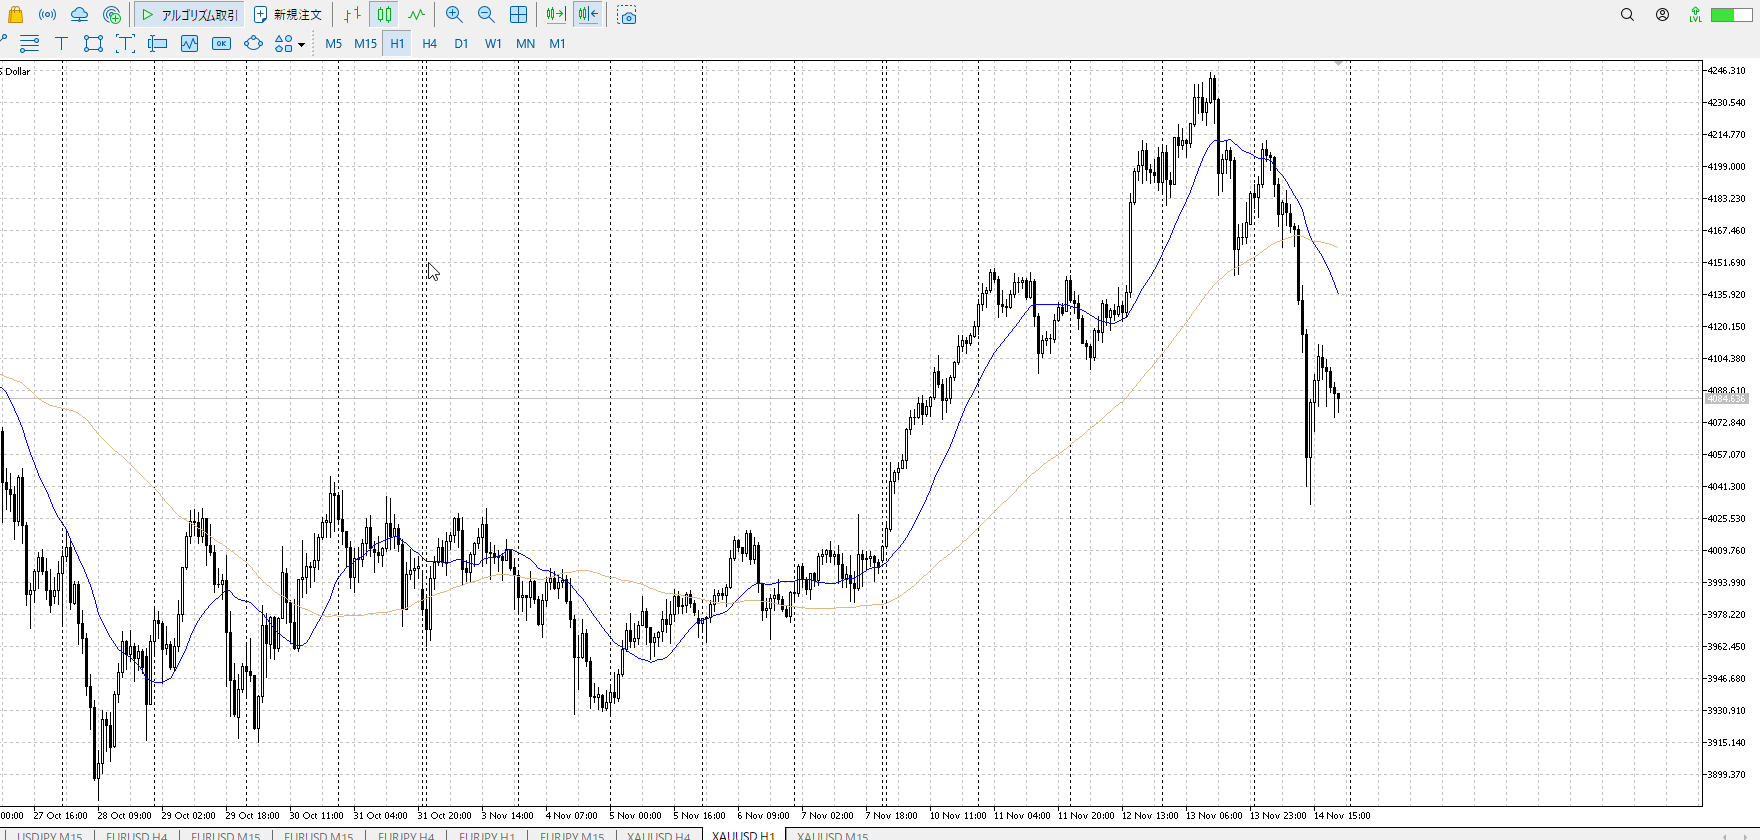
Task: Select the H4 timeframe button
Action: coord(429,44)
